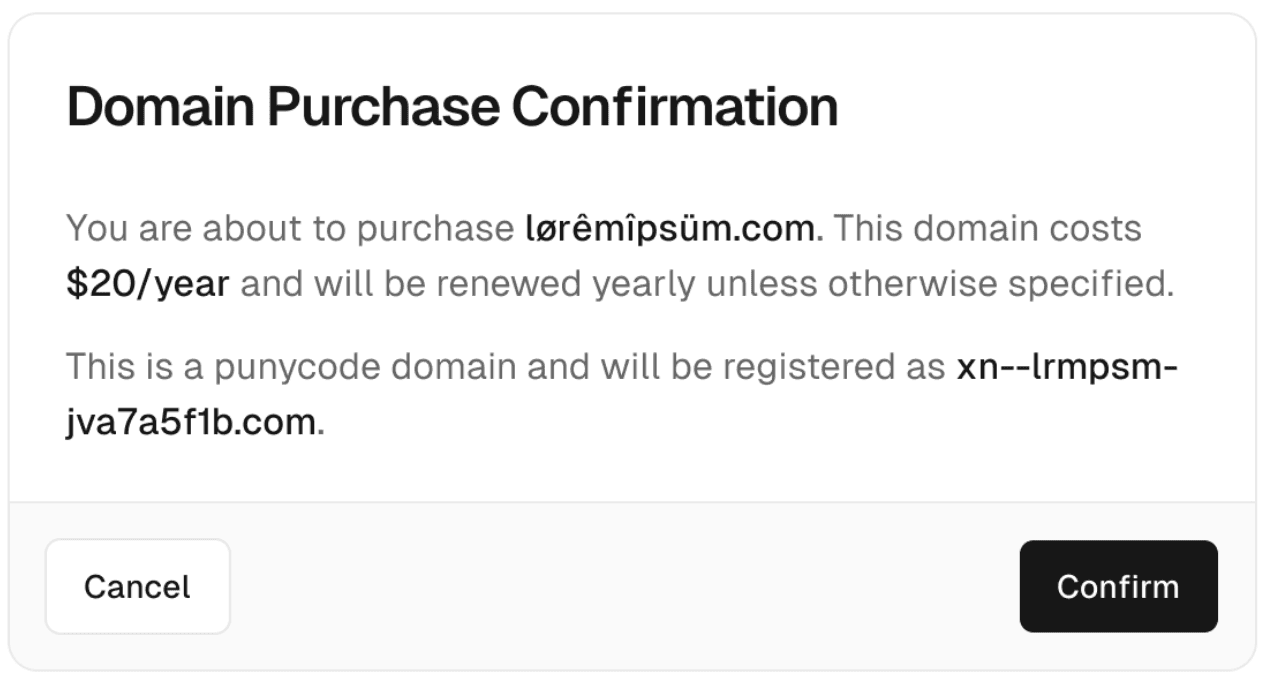Click the "This domain costs" text

[x=988, y=230]
